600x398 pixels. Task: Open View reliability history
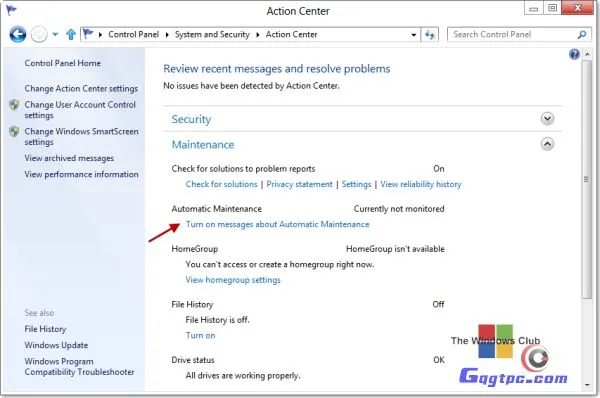pos(421,184)
